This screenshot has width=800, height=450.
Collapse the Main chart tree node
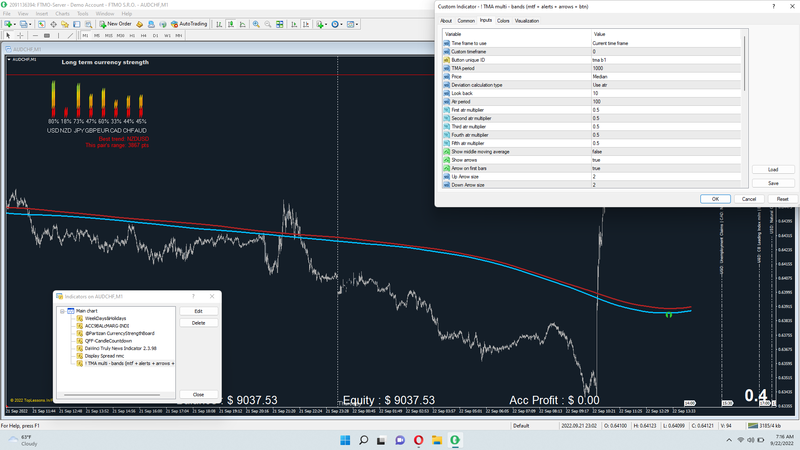click(62, 311)
